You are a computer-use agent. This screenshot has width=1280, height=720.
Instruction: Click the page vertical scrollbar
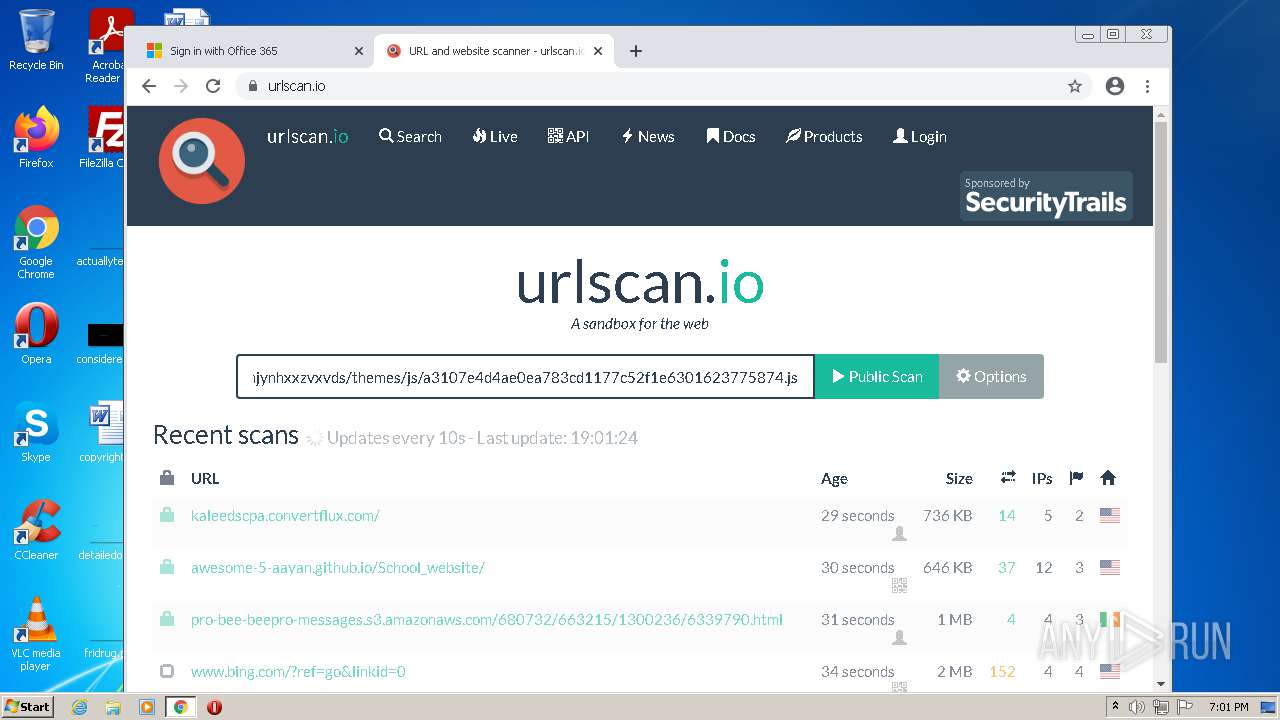point(1161,243)
